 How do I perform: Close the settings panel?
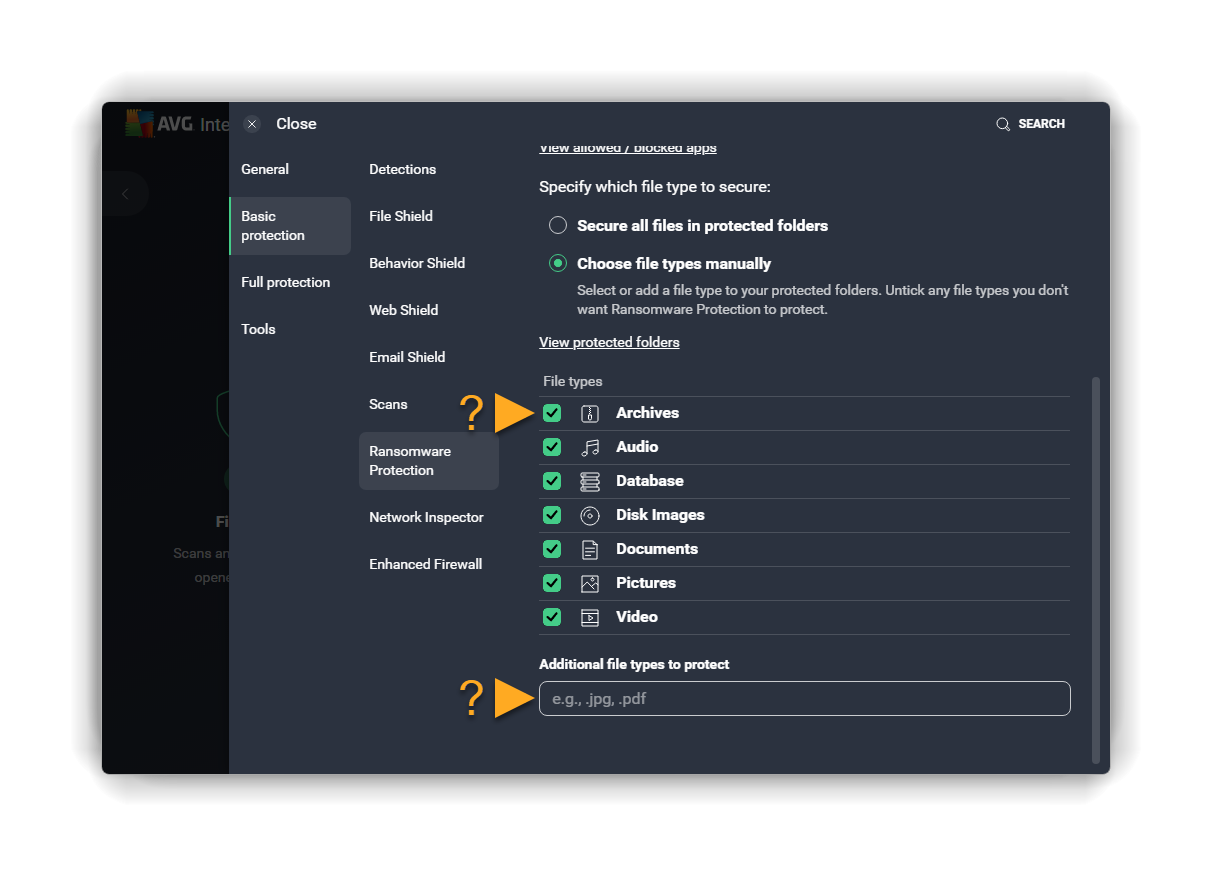pos(253,124)
